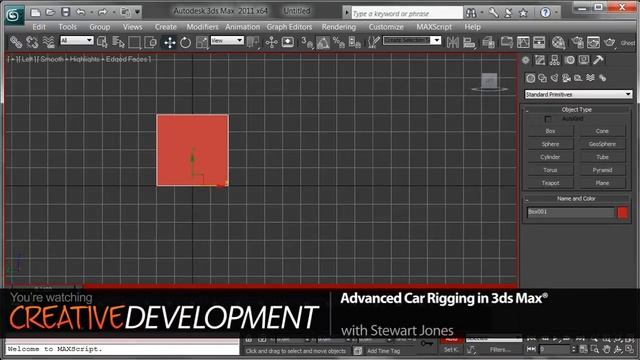Click the Open File folder icon
640x360 pixels.
point(50,13)
